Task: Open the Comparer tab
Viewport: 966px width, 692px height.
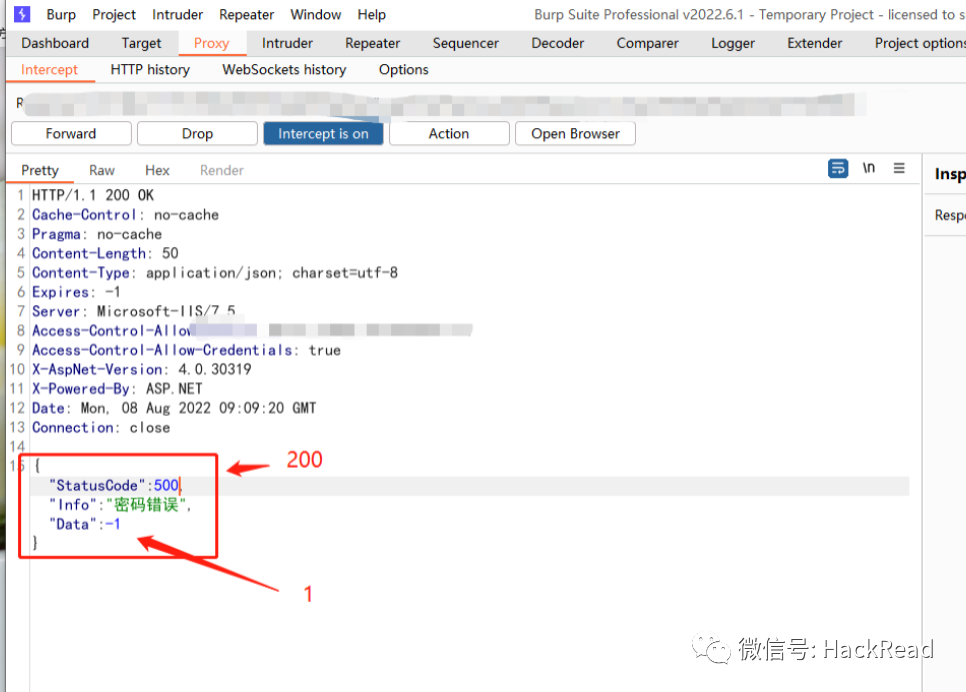Action: (647, 43)
